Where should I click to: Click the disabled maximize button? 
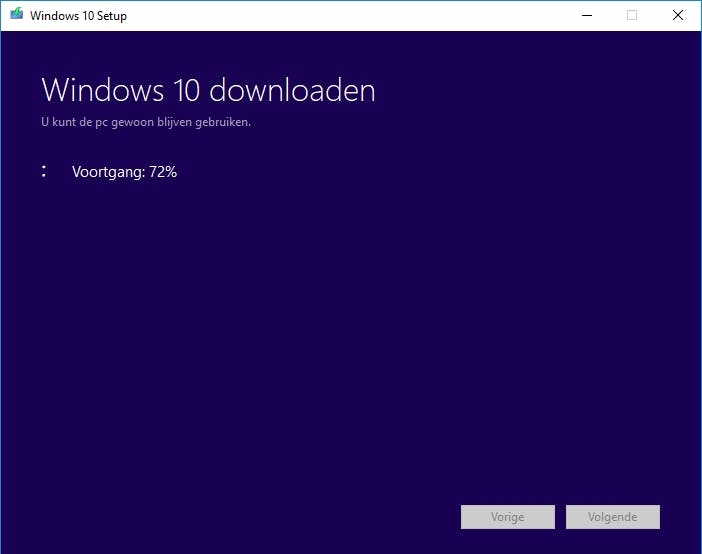pyautogui.click(x=632, y=15)
